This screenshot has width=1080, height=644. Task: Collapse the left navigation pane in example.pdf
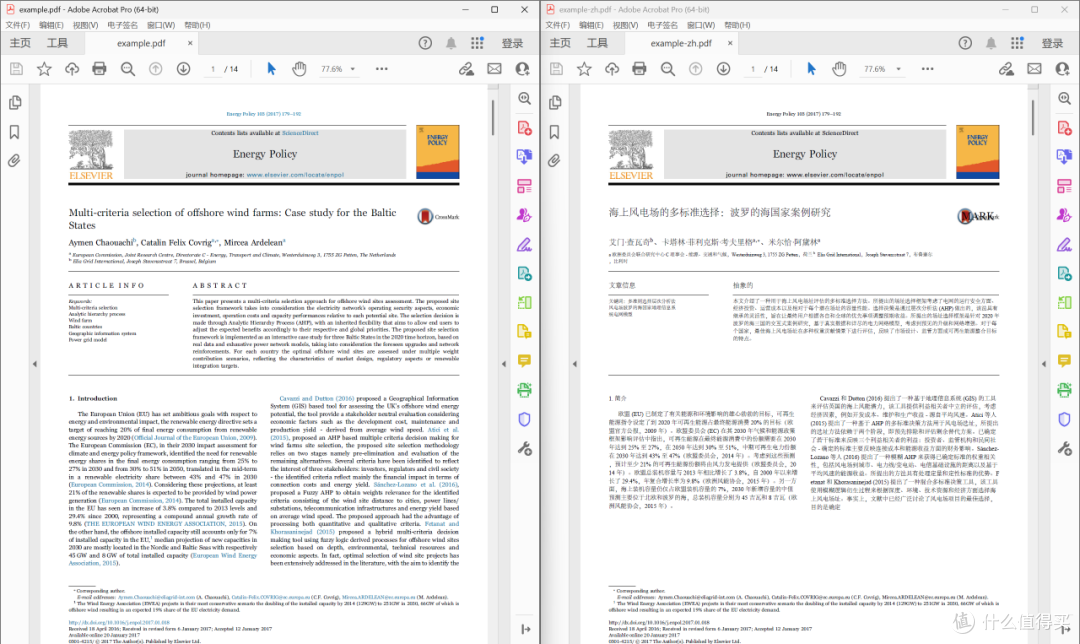34,364
